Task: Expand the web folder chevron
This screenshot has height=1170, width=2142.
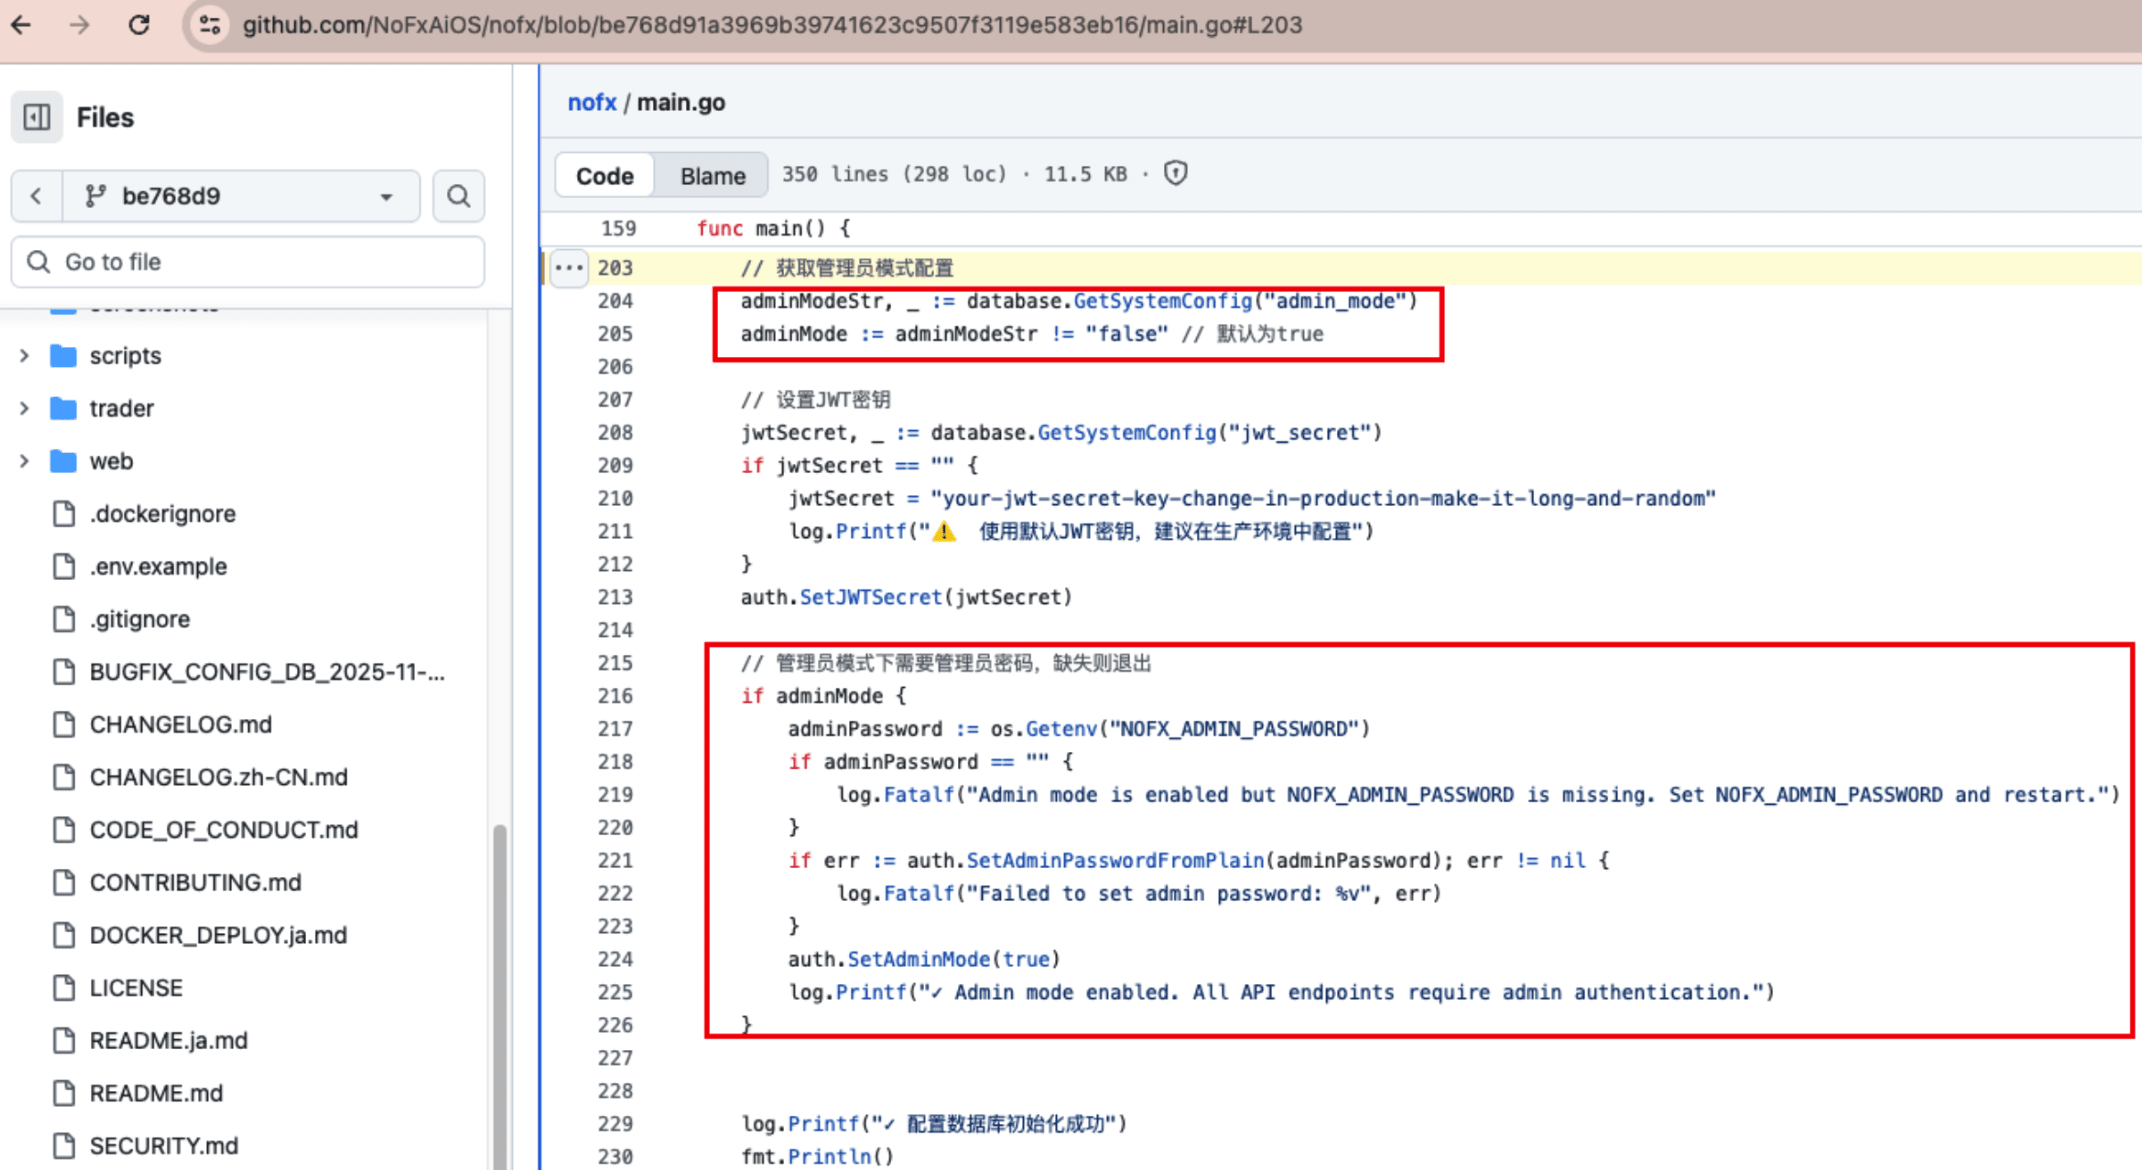Action: tap(25, 461)
